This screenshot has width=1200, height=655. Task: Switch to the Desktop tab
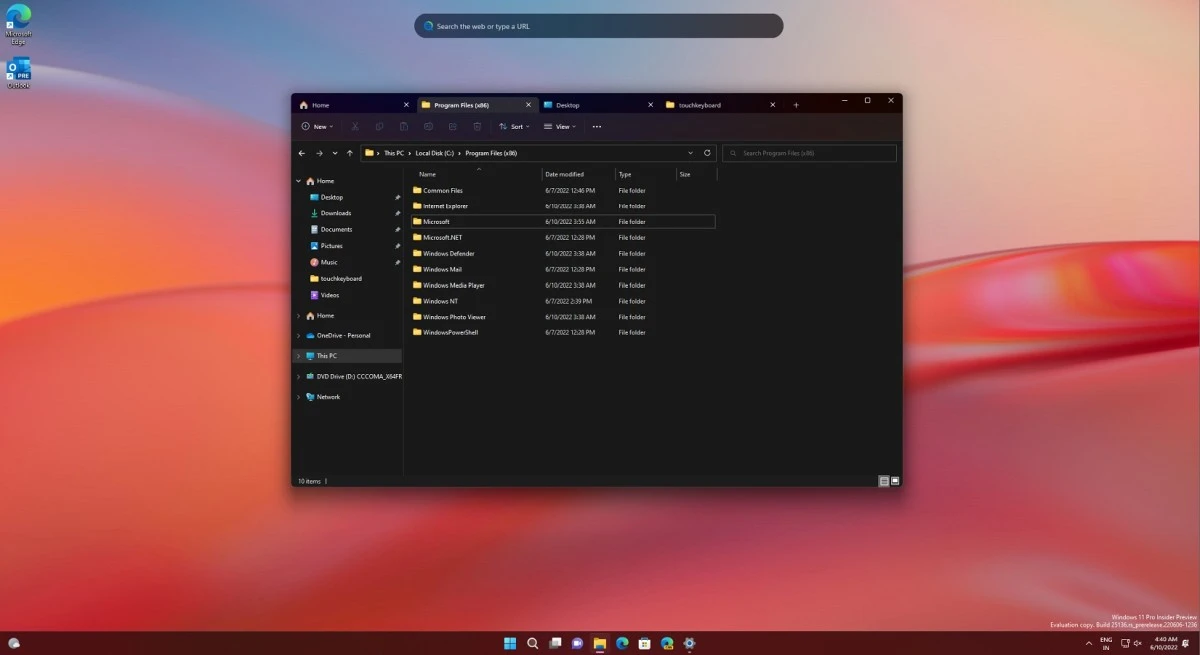[567, 104]
